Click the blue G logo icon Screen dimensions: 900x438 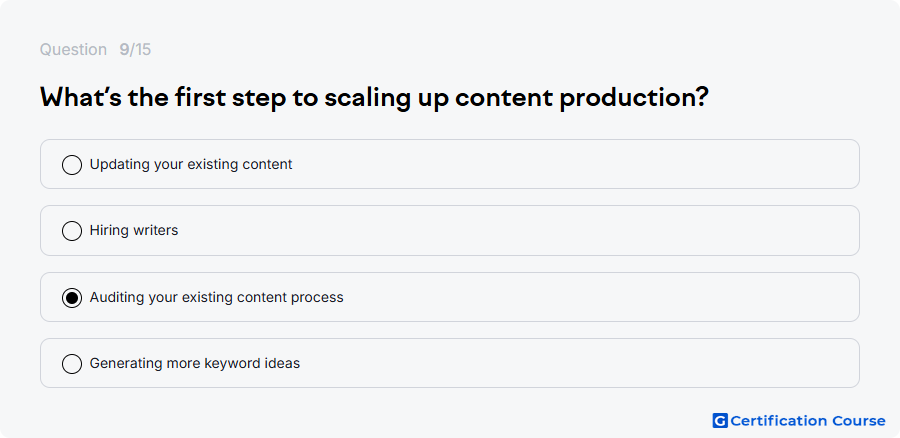(x=720, y=421)
